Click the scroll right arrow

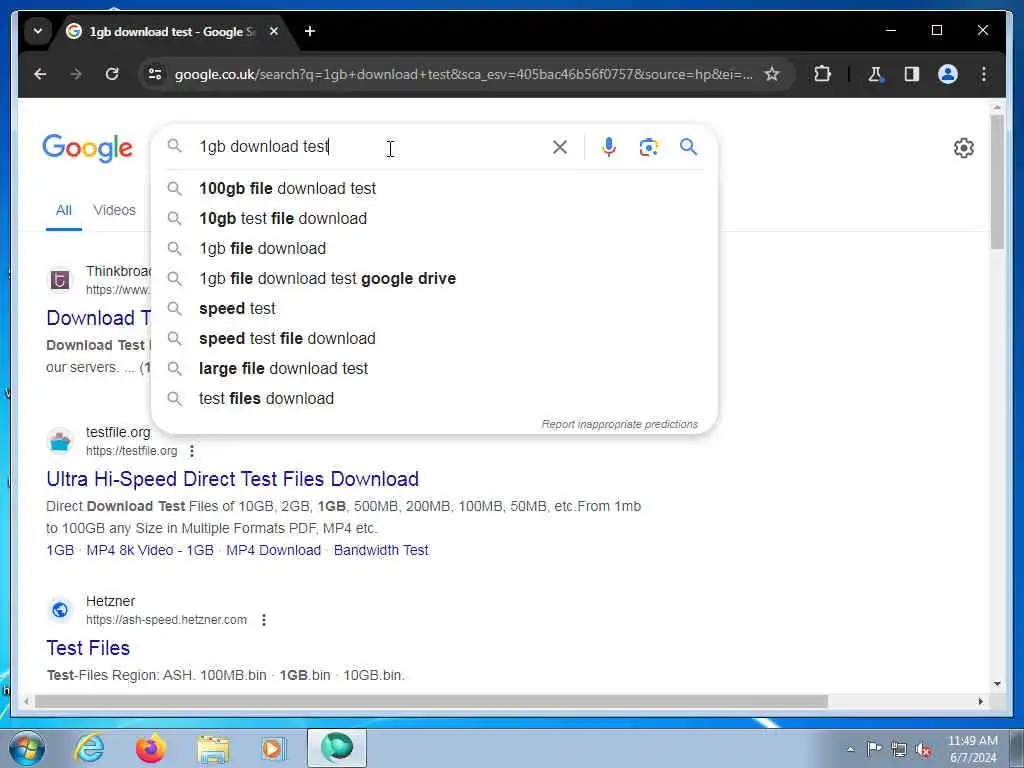(980, 702)
